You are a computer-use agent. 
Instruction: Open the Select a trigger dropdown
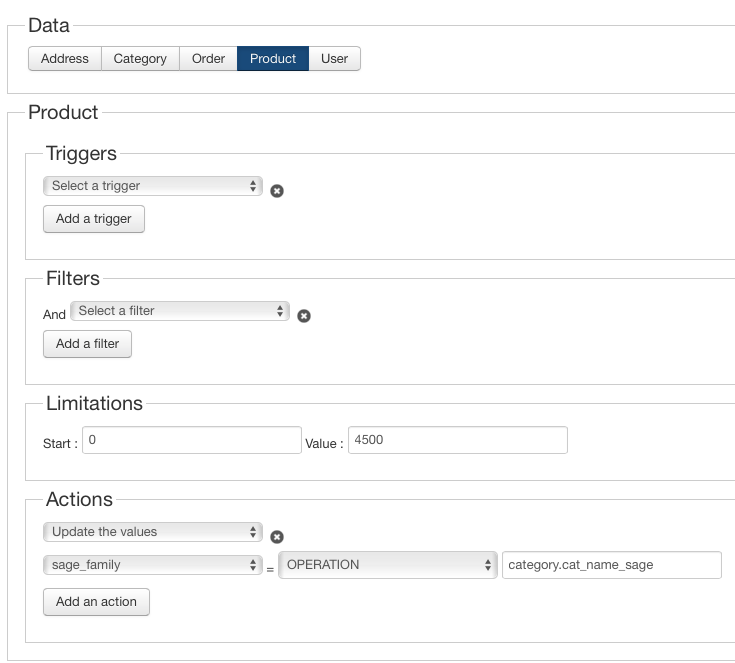(153, 186)
